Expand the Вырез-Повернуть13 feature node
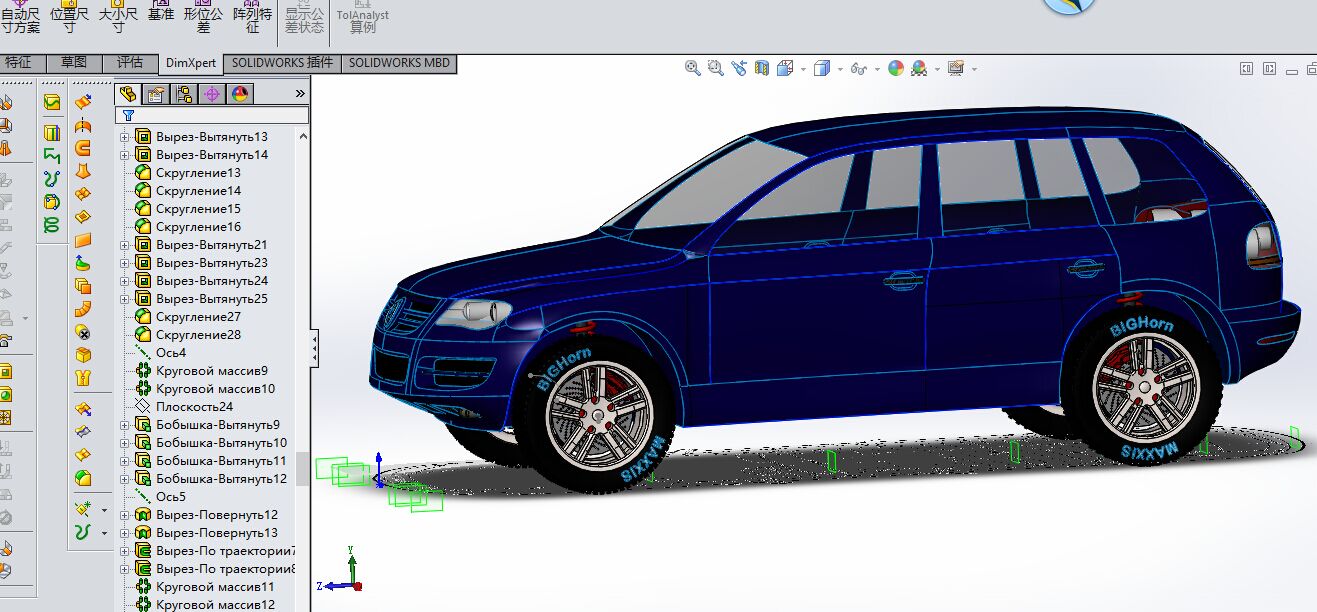This screenshot has height=612, width=1317. click(x=125, y=533)
